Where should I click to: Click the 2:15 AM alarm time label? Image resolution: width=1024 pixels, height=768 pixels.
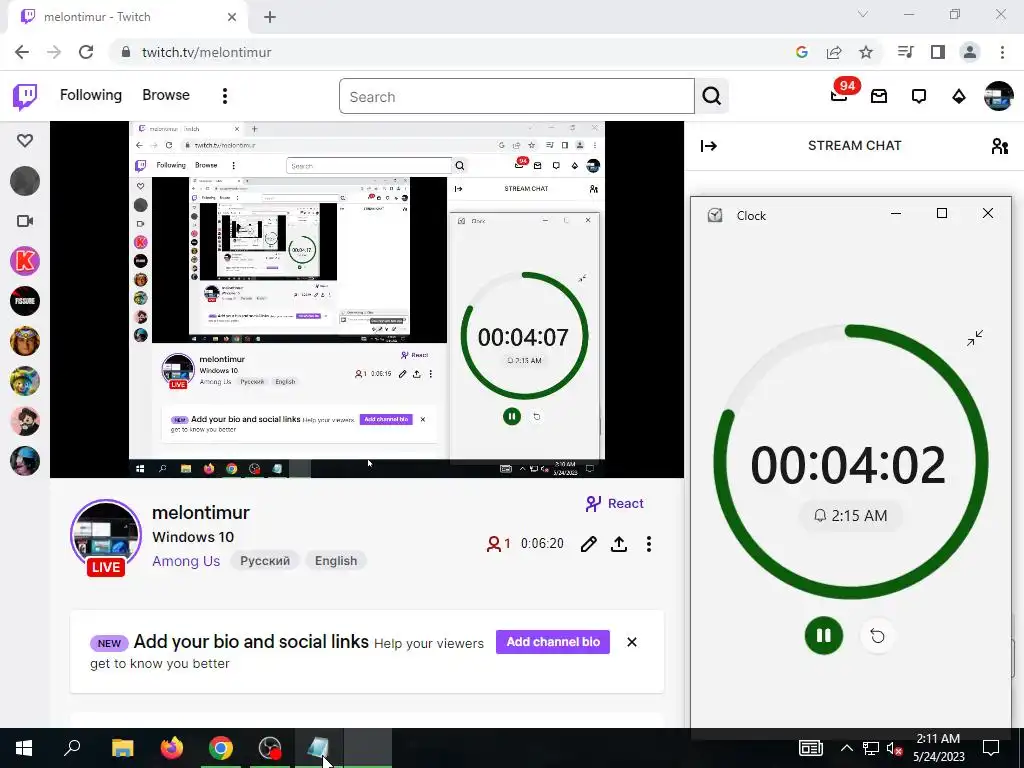[x=850, y=516]
